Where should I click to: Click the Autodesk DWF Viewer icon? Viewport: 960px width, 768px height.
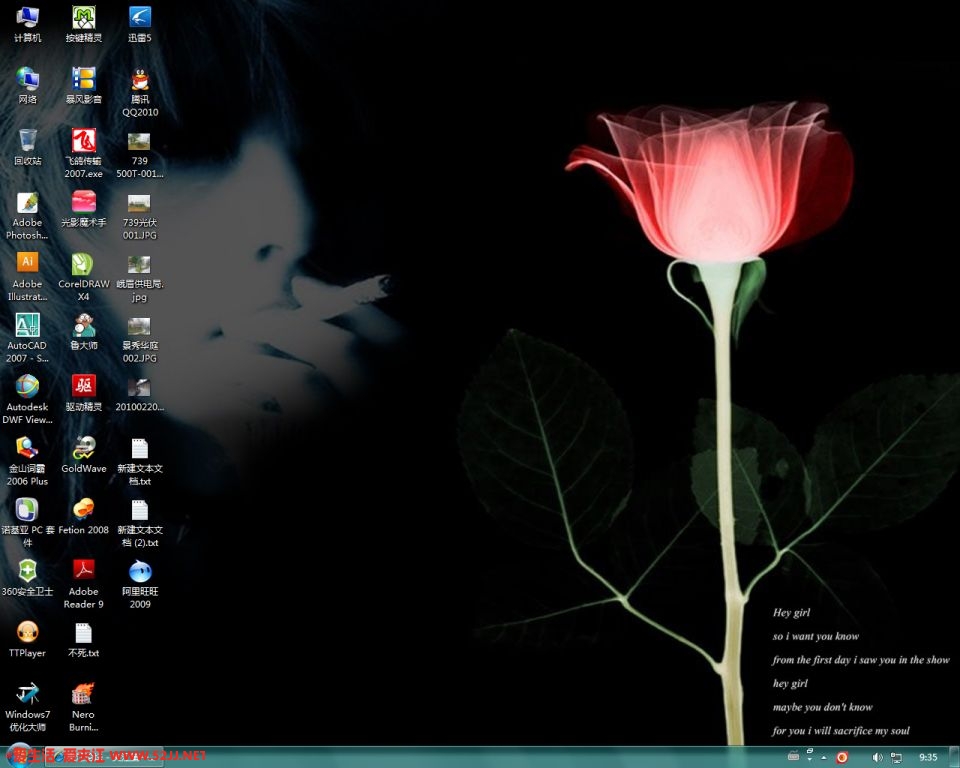click(27, 387)
